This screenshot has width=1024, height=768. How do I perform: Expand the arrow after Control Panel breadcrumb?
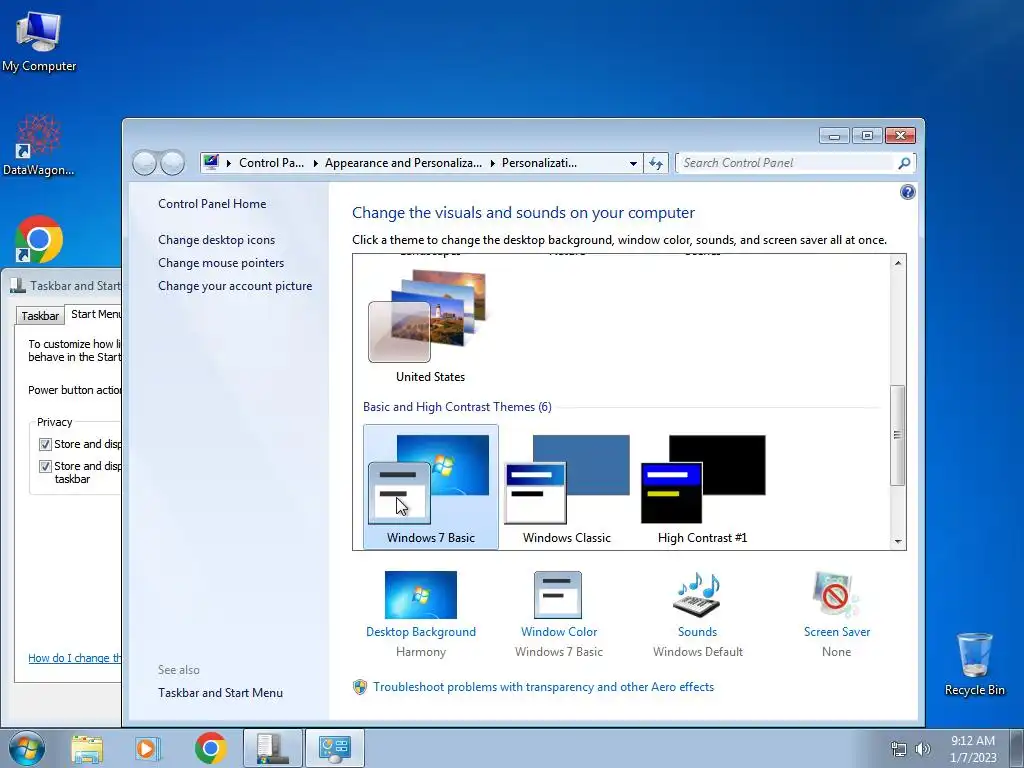pyautogui.click(x=315, y=163)
